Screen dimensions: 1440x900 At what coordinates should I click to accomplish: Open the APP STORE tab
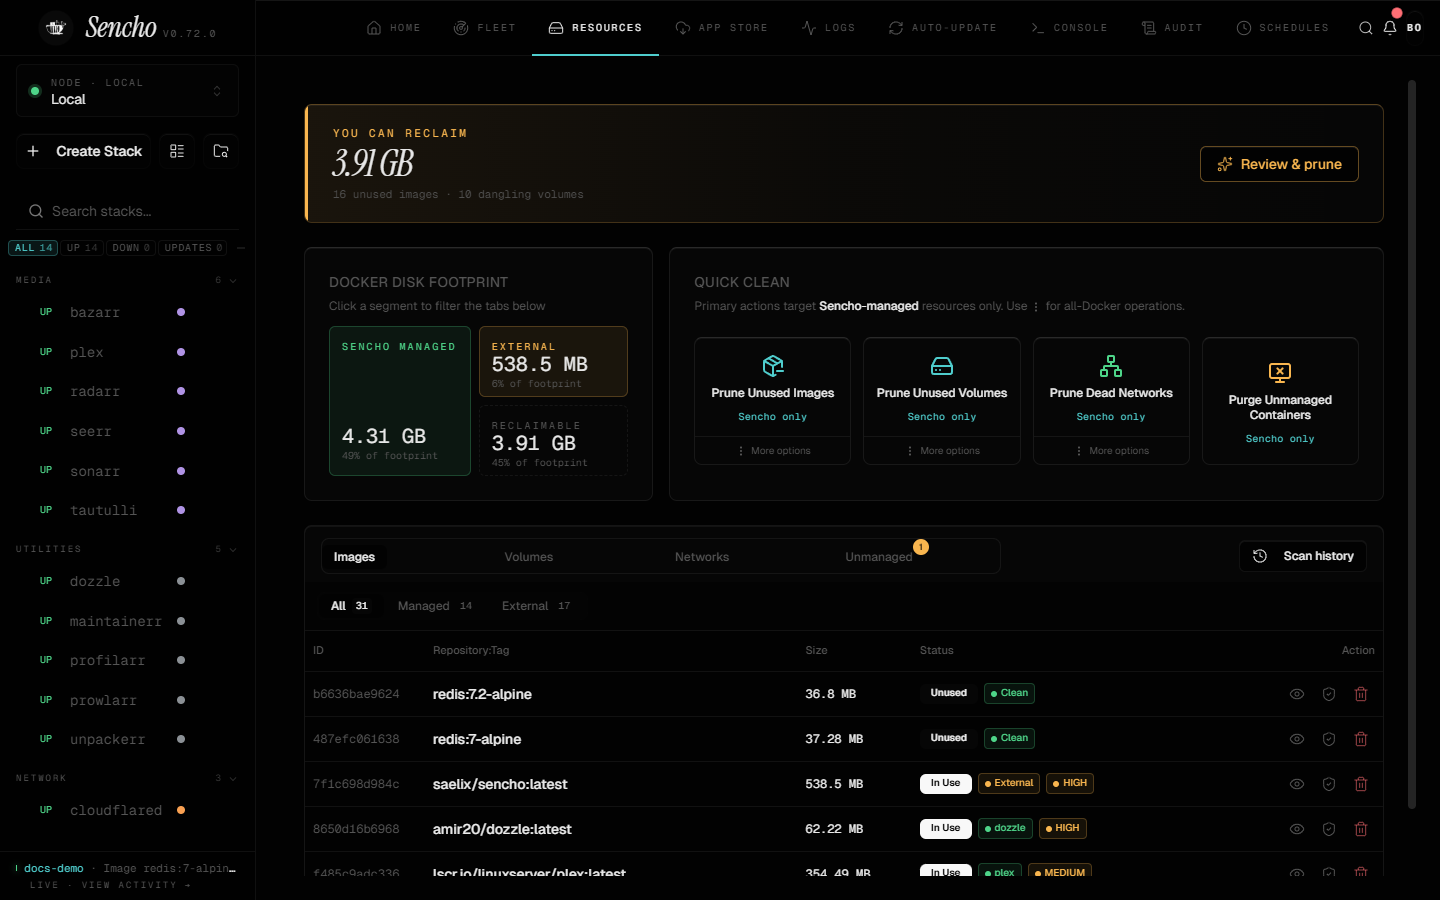[721, 28]
